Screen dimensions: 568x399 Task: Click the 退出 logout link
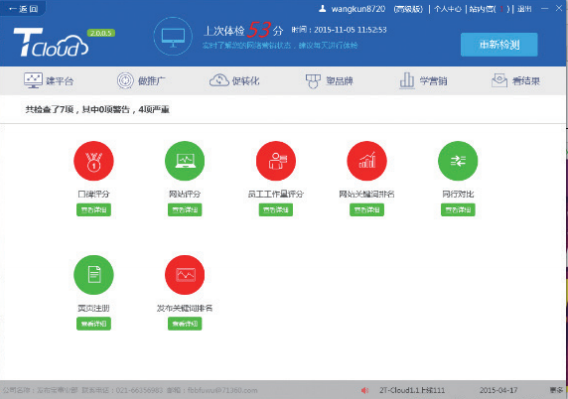point(524,9)
